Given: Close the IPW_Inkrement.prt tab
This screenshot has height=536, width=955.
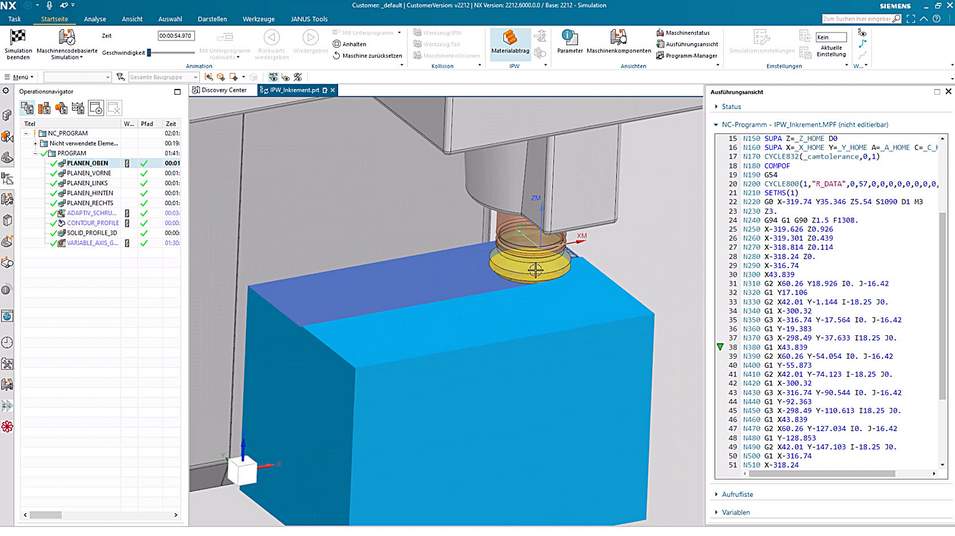Looking at the screenshot, I should [x=333, y=90].
